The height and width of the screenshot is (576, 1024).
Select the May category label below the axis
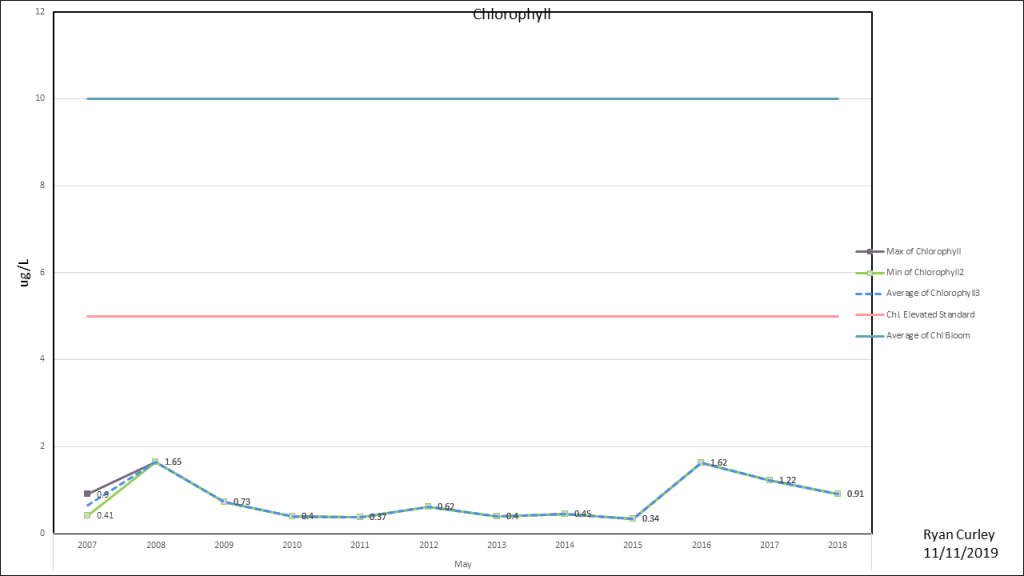[462, 564]
